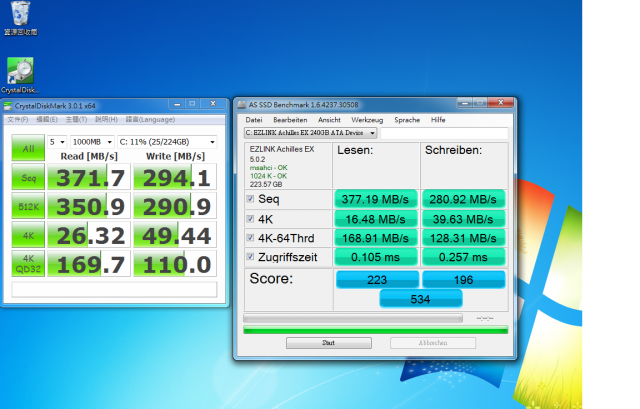Click the Seq write value 294.1

(x=175, y=177)
